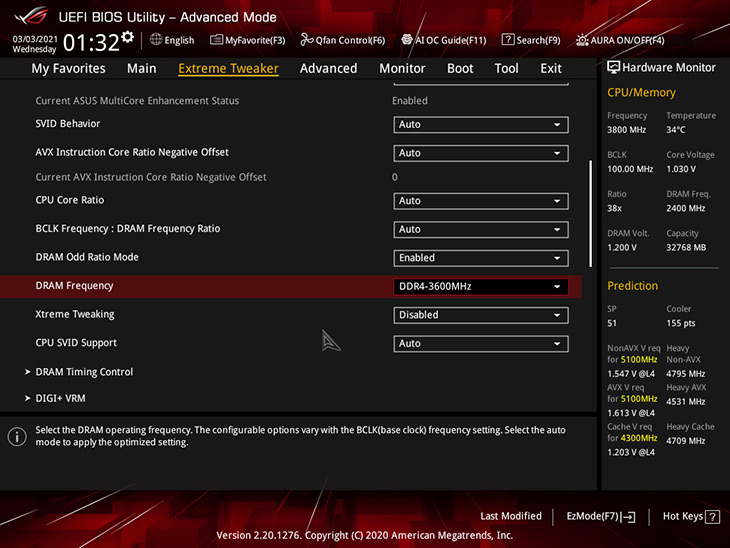Click English language button
The width and height of the screenshot is (730, 548).
(x=179, y=41)
